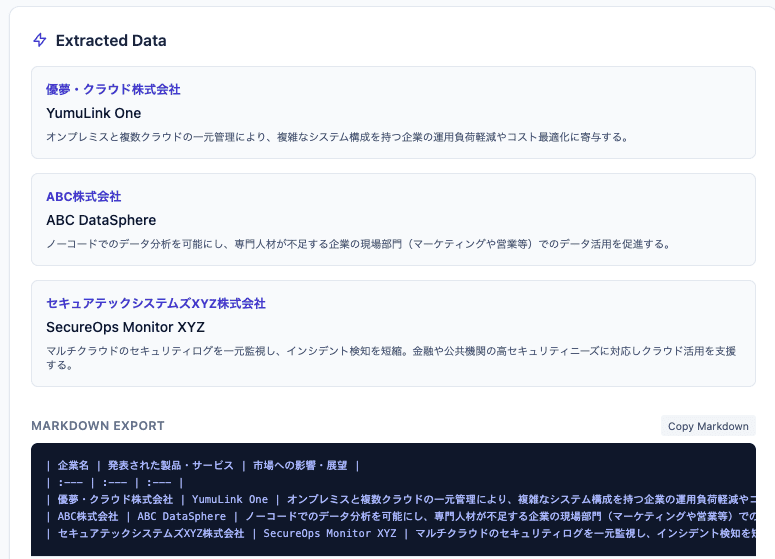Click the markdown header row with 企業名
Viewport: 775px width, 559px height.
tap(203, 466)
